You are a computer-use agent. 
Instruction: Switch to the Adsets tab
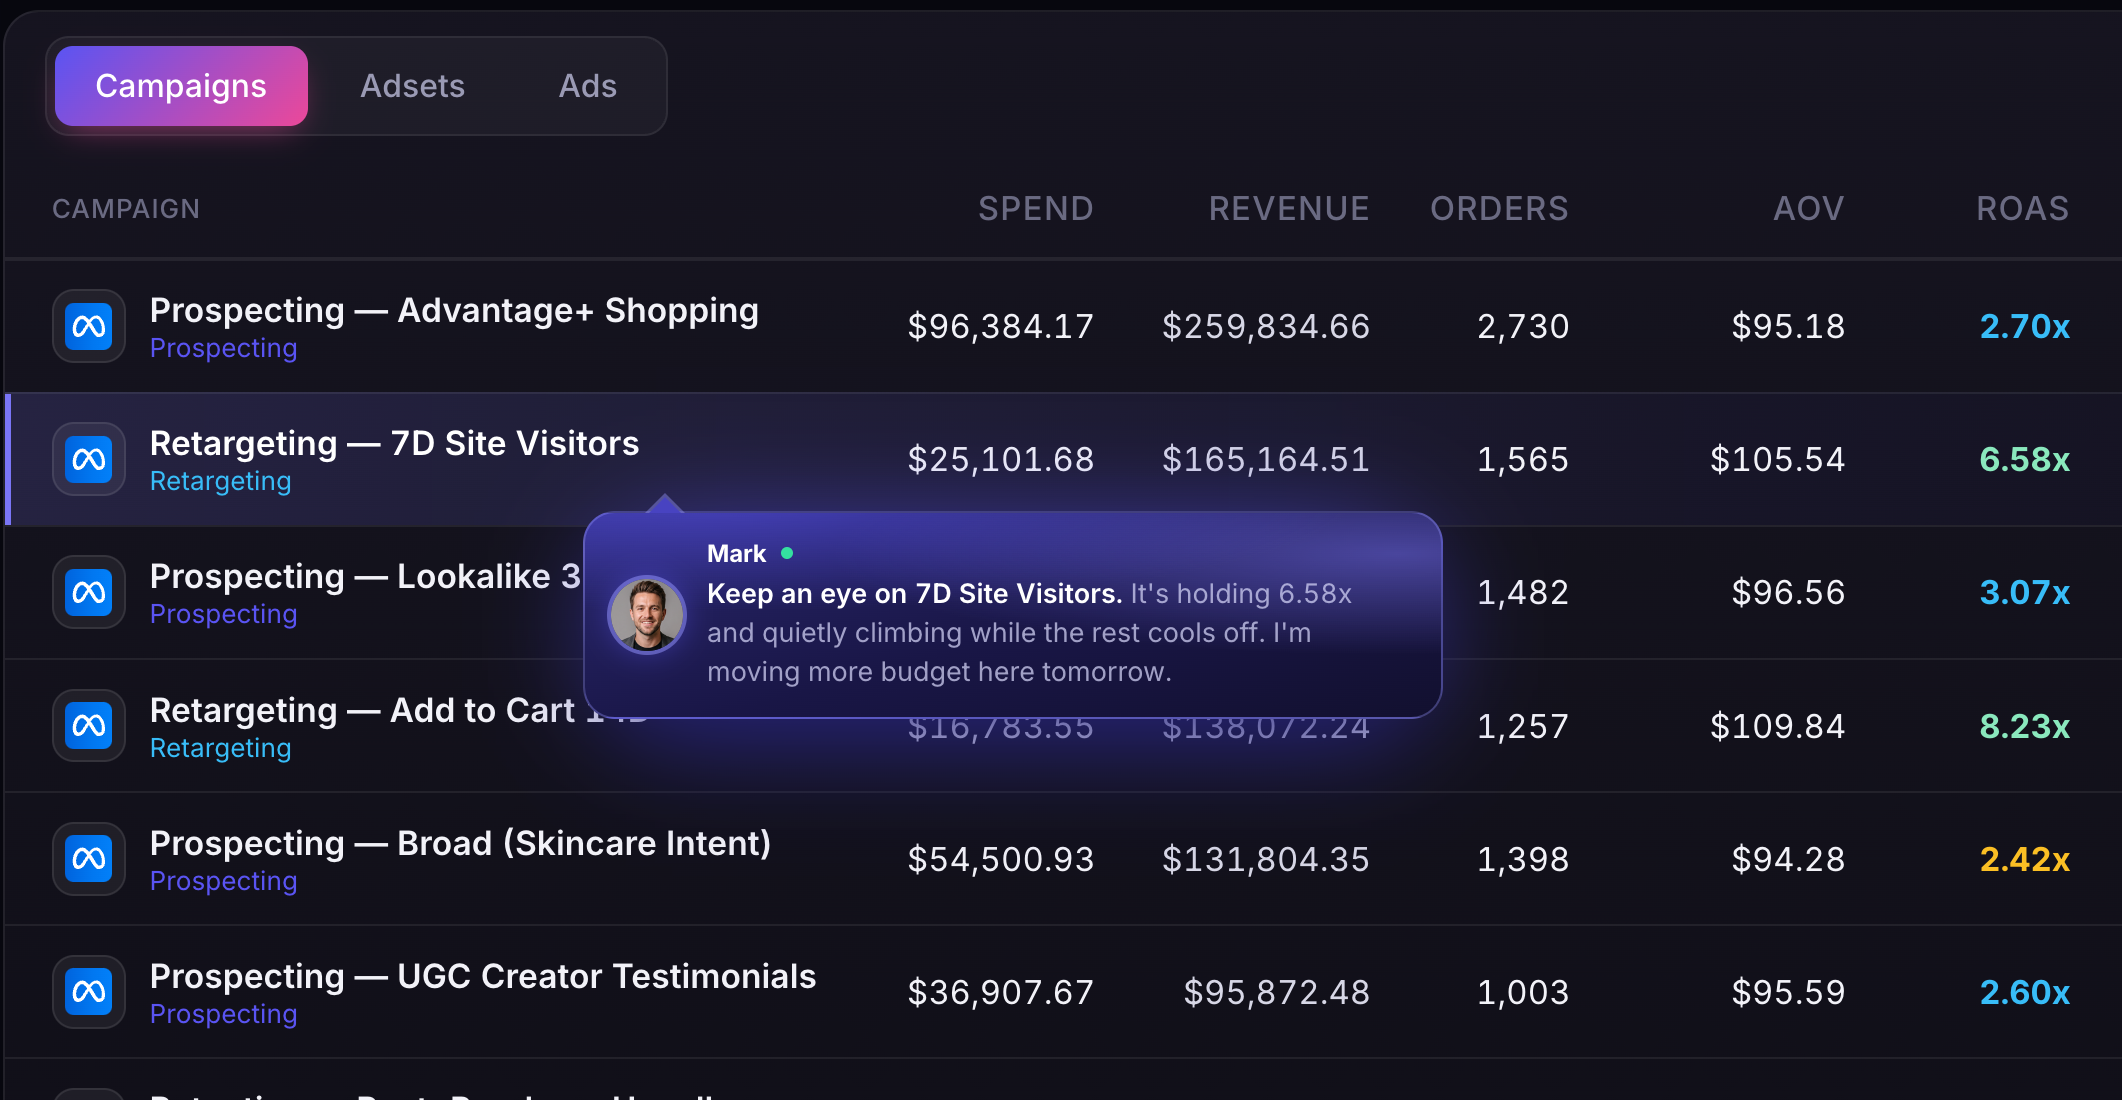click(412, 86)
